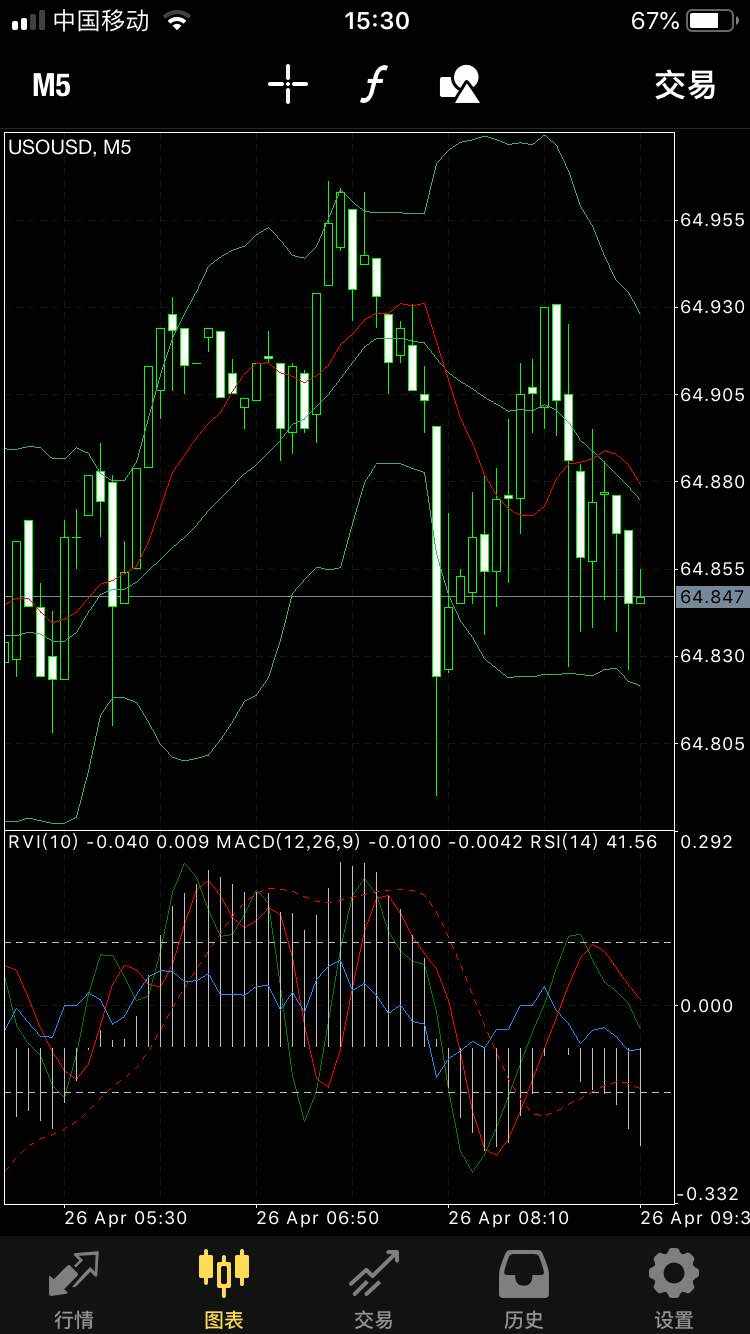Tap the current price label 64.847

(x=712, y=597)
